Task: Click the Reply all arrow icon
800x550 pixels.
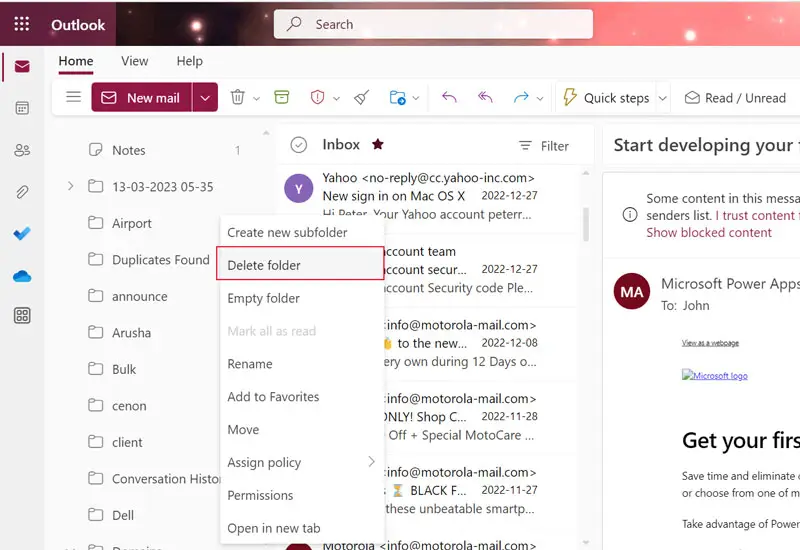Action: (x=485, y=97)
